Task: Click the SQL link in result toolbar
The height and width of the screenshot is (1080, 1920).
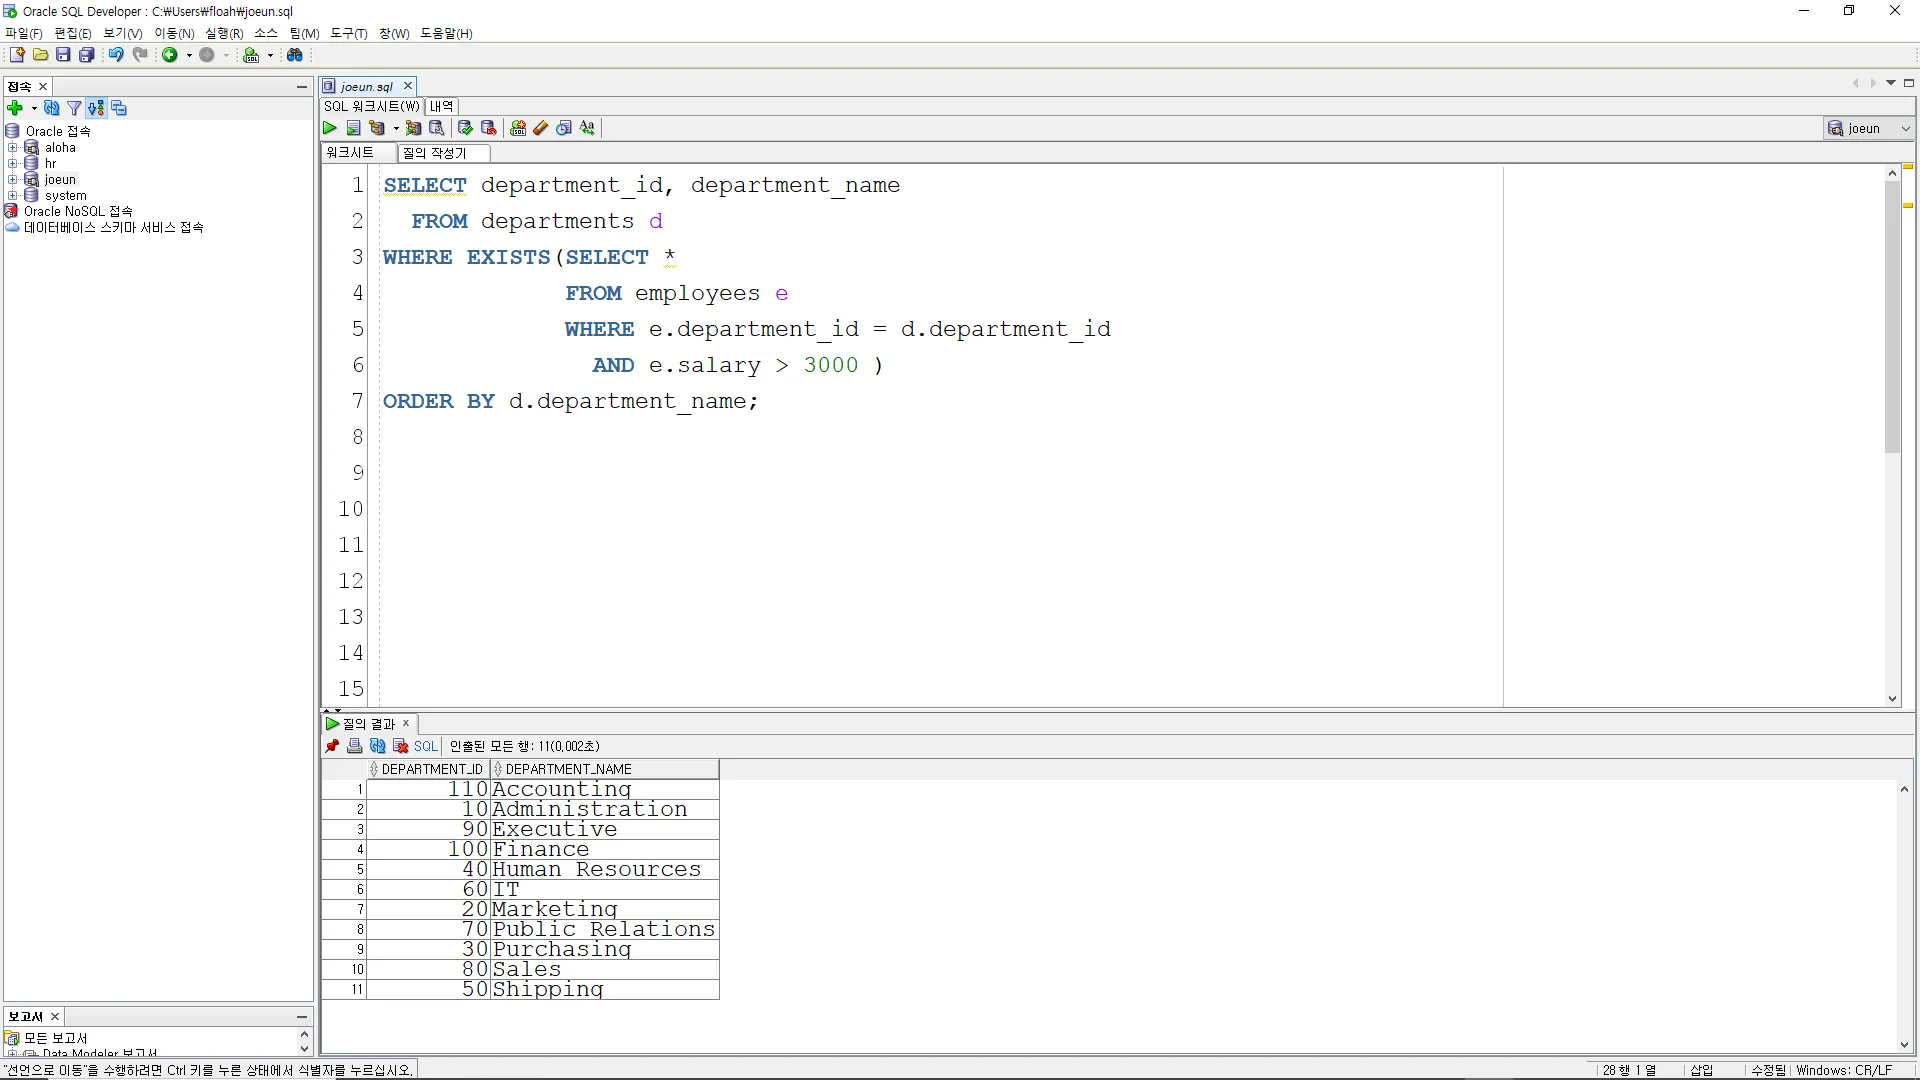Action: click(x=426, y=746)
